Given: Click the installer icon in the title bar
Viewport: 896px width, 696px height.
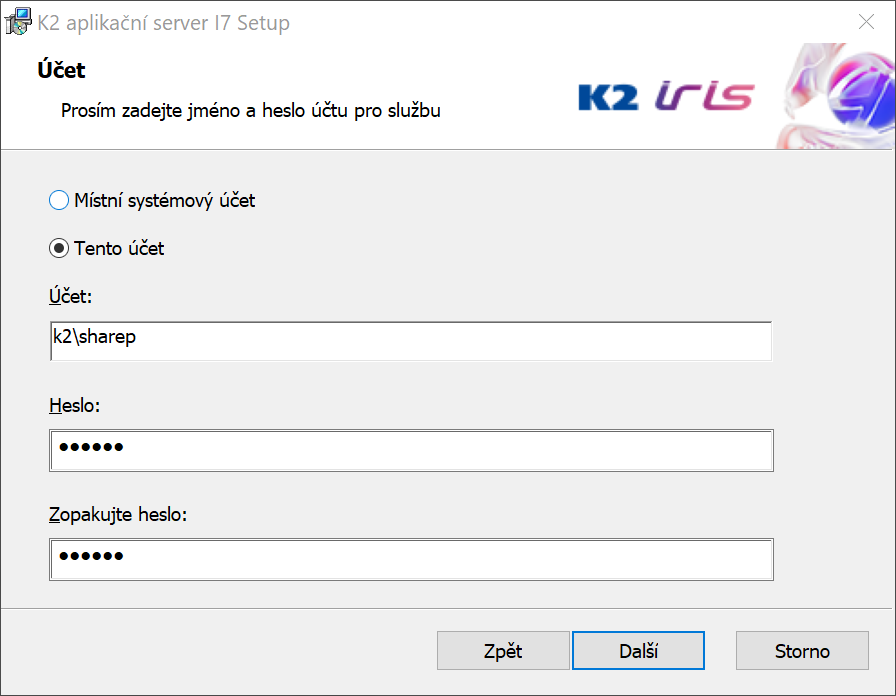Looking at the screenshot, I should pyautogui.click(x=17, y=22).
